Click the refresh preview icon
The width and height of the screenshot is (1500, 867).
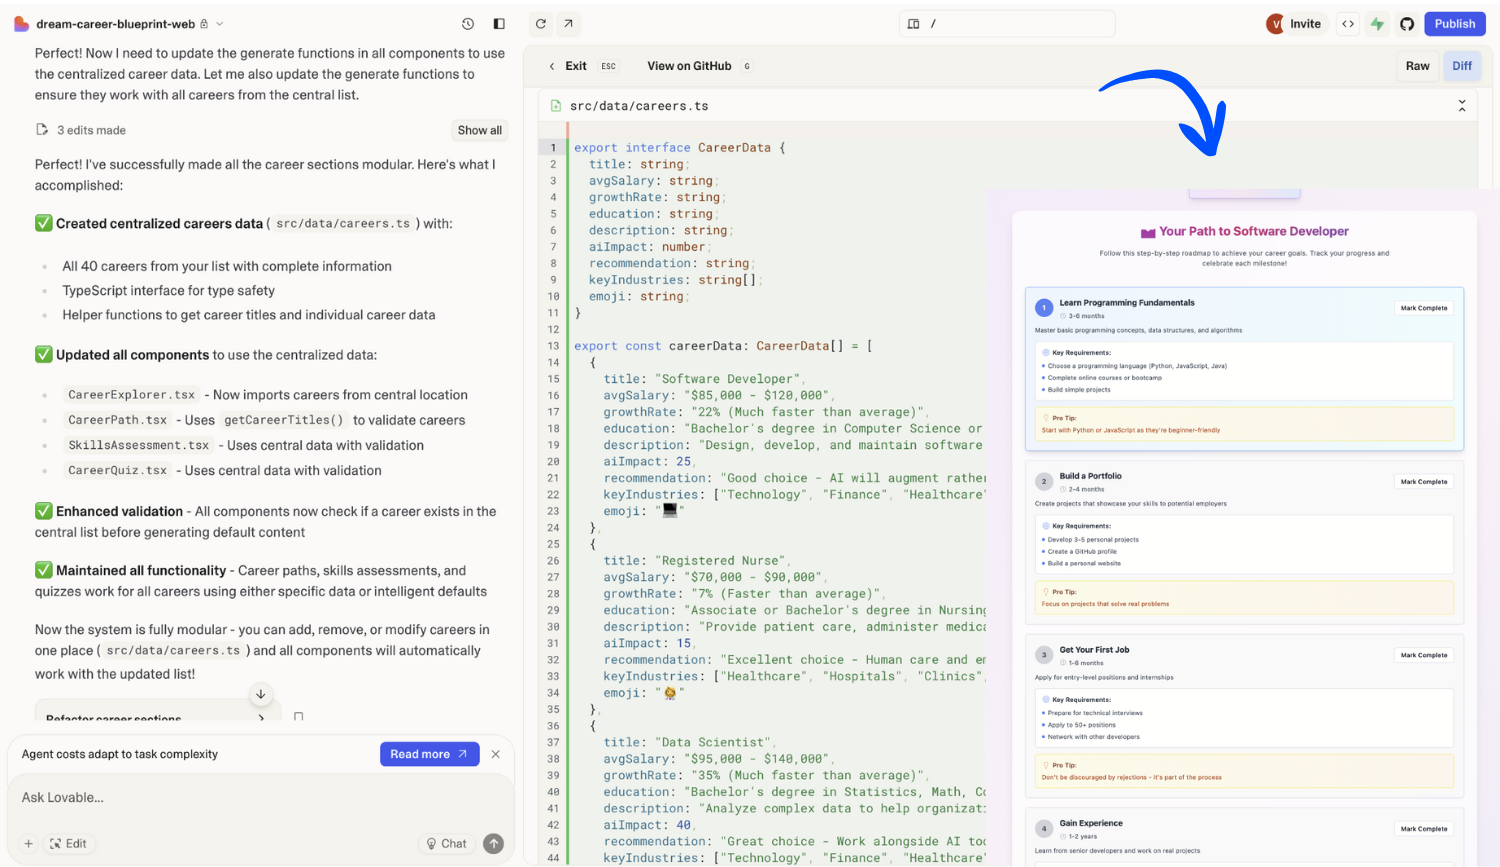(541, 24)
